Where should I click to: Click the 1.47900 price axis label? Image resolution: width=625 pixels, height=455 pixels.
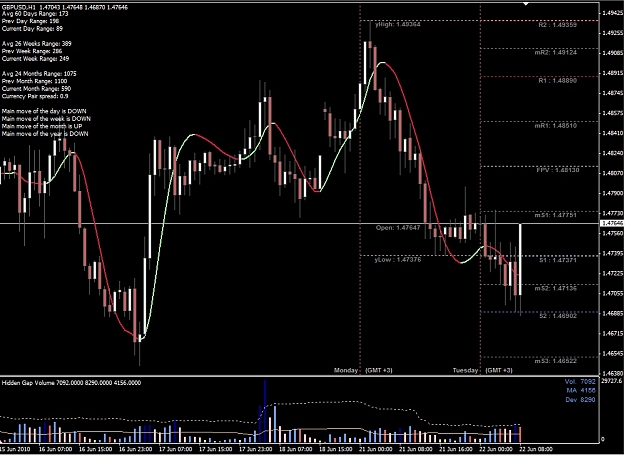point(613,193)
